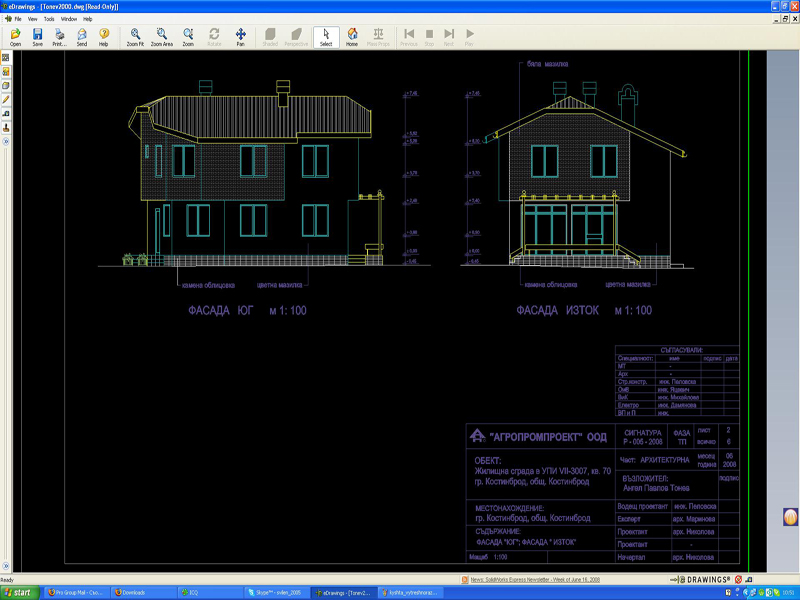Expand the Window menu
The width and height of the screenshot is (800, 600).
coord(68,19)
